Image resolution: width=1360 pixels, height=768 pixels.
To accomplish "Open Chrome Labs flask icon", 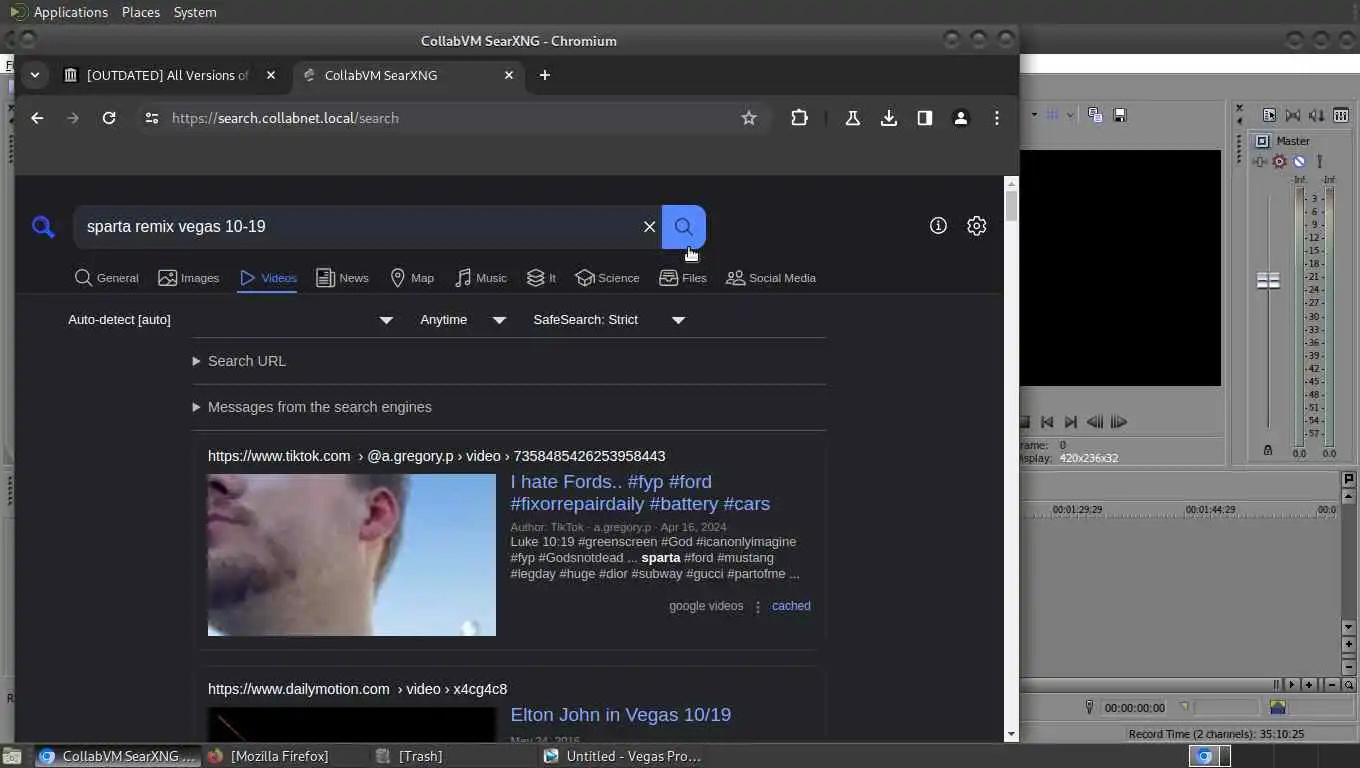I will [853, 118].
